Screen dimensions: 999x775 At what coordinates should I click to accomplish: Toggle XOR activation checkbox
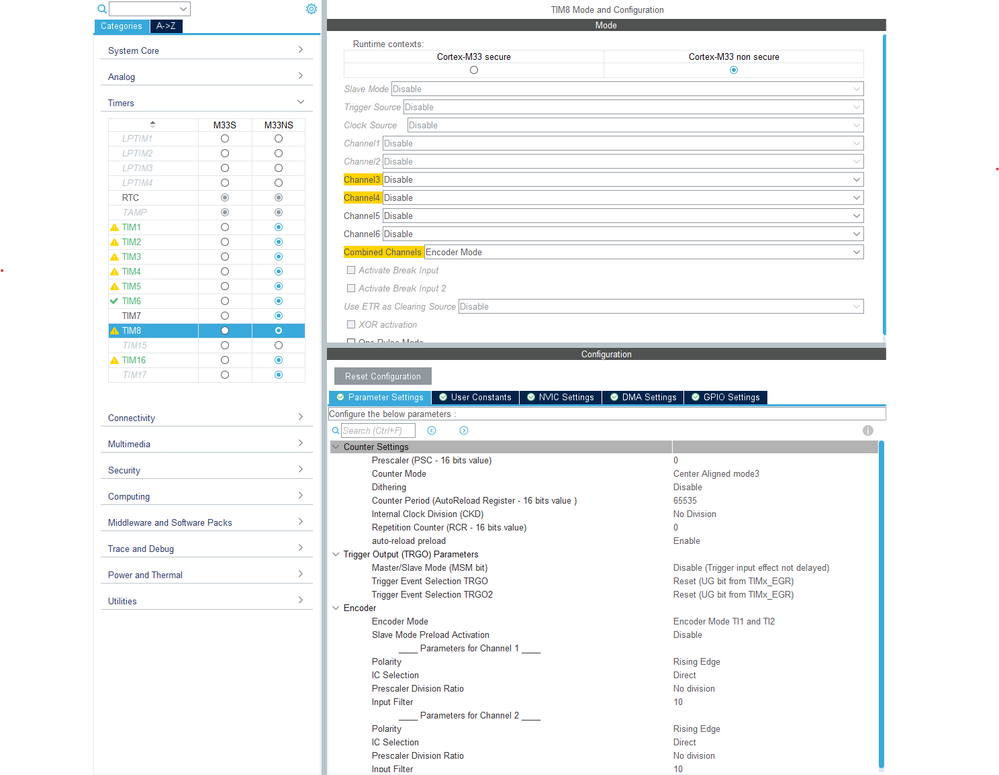(351, 324)
